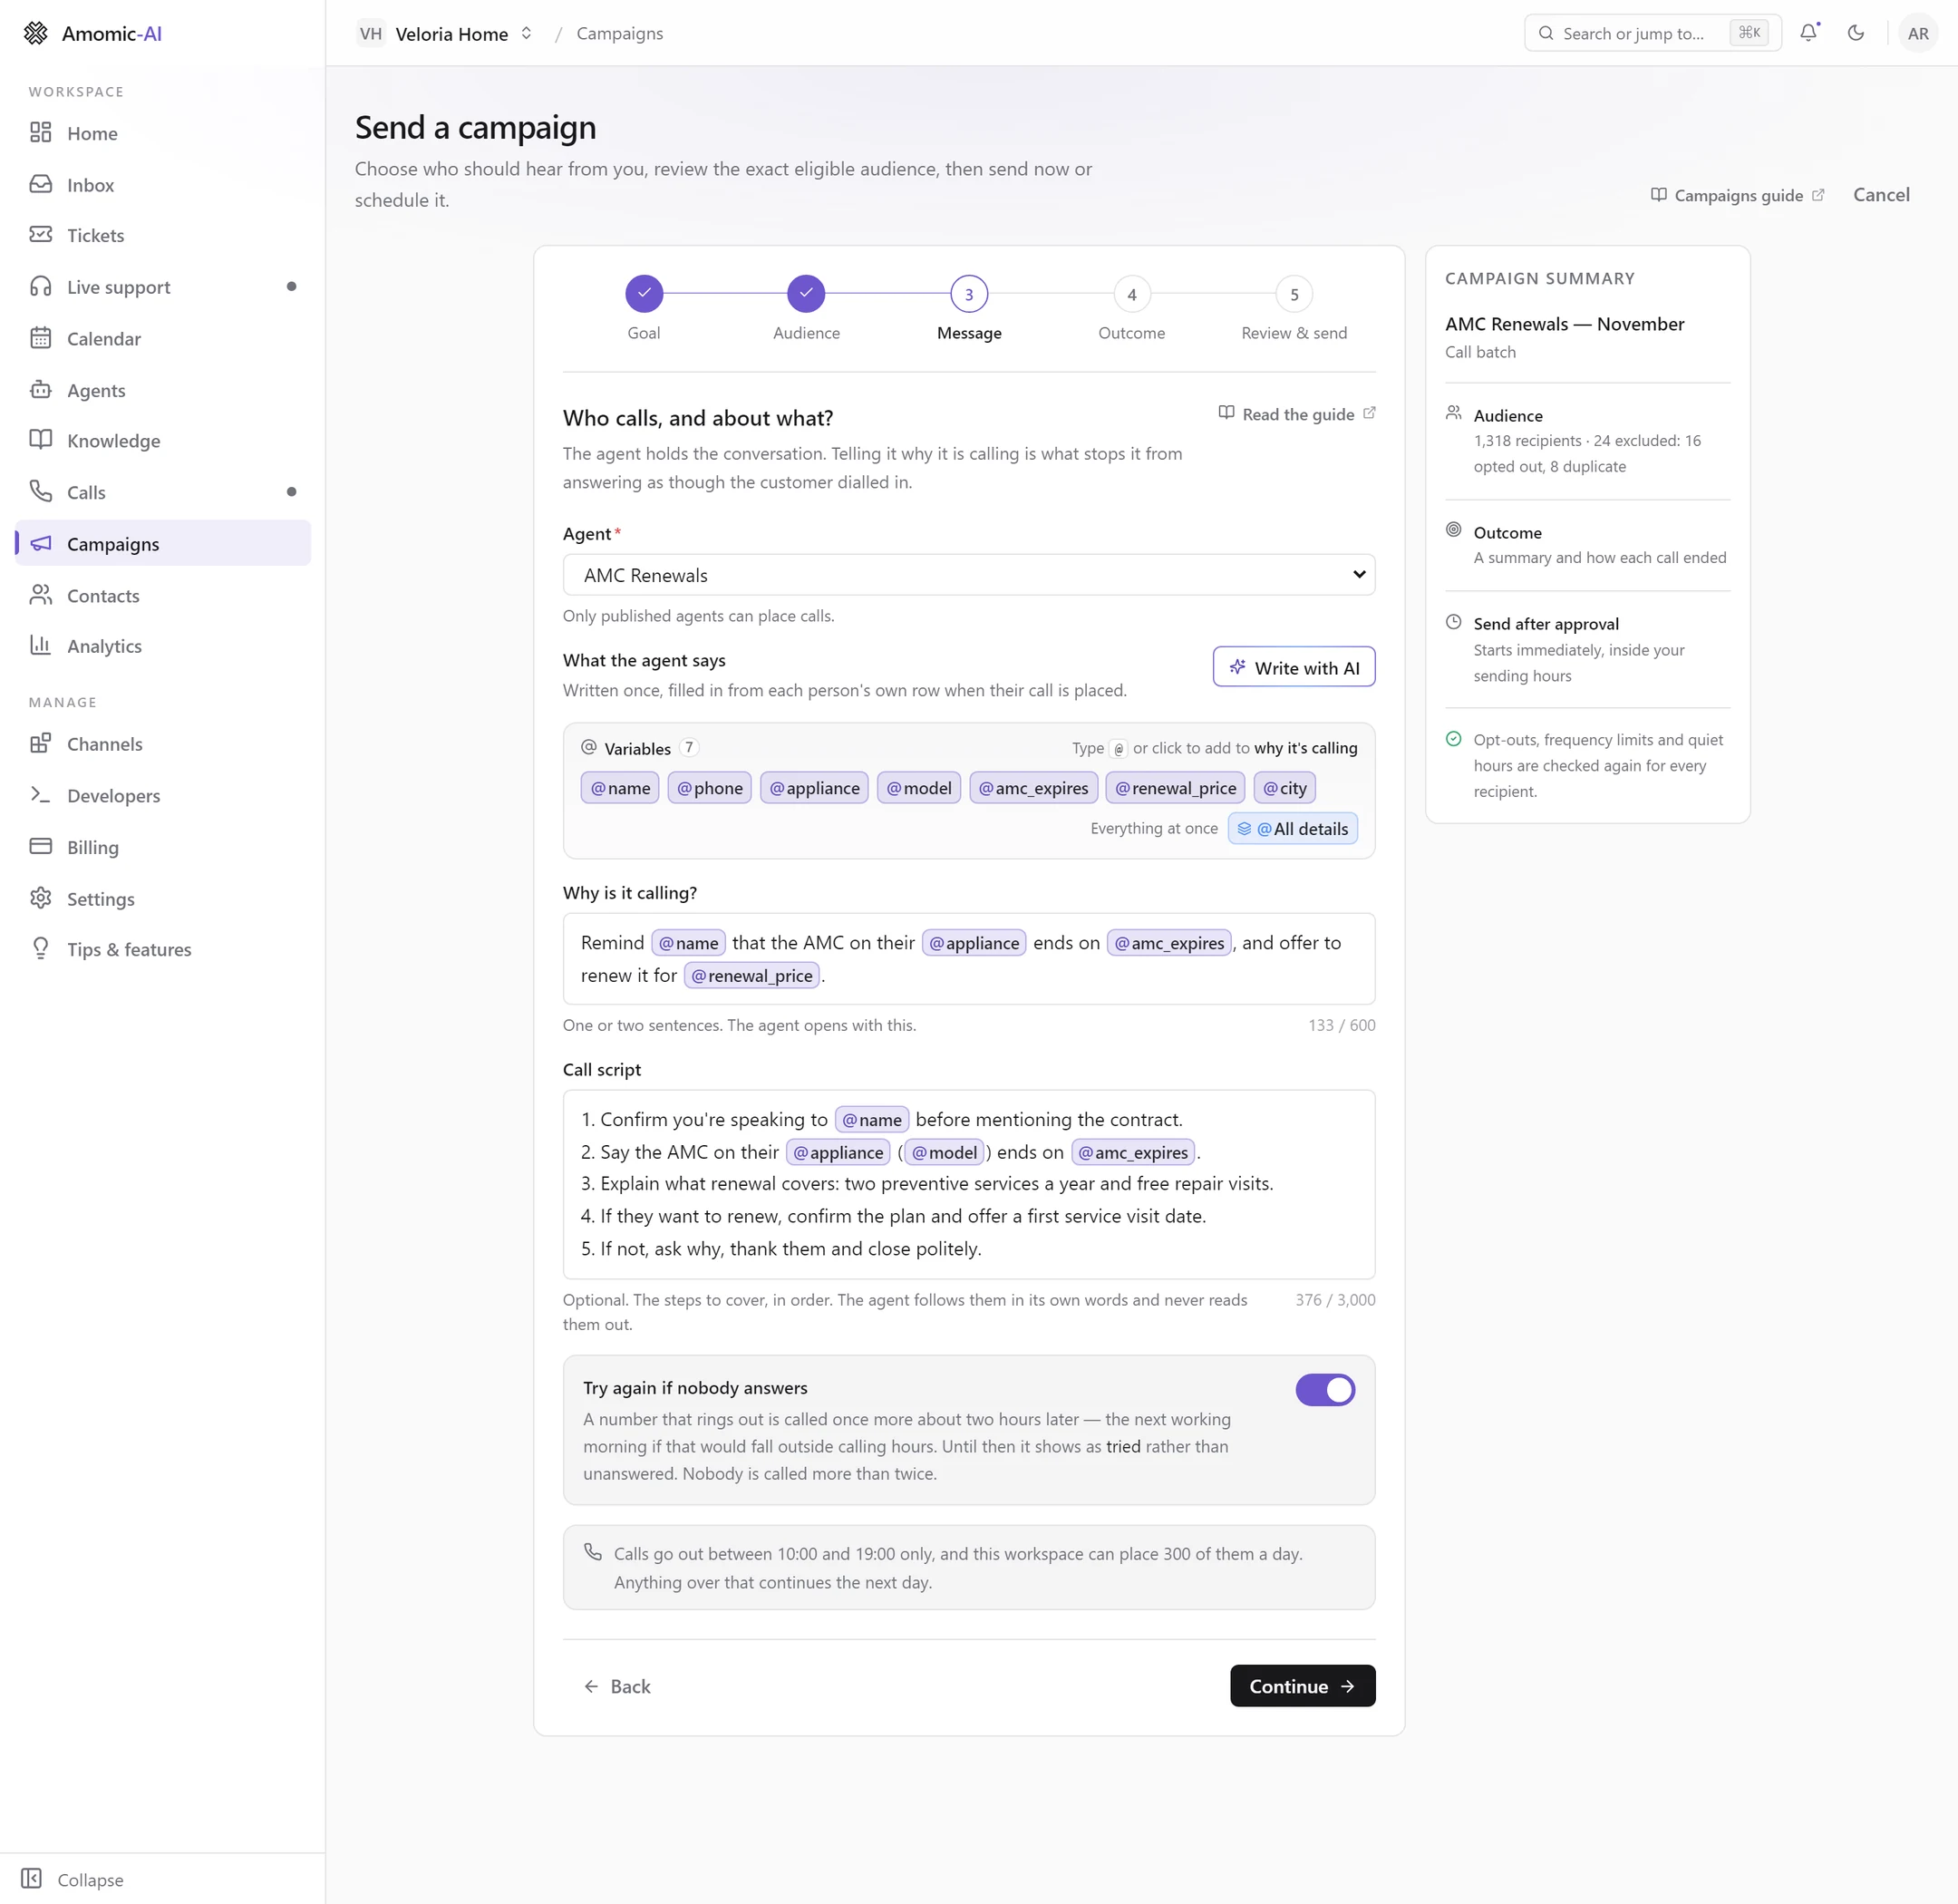Click Continue button
Screen dimensions: 1958x1904
tap(1302, 1686)
